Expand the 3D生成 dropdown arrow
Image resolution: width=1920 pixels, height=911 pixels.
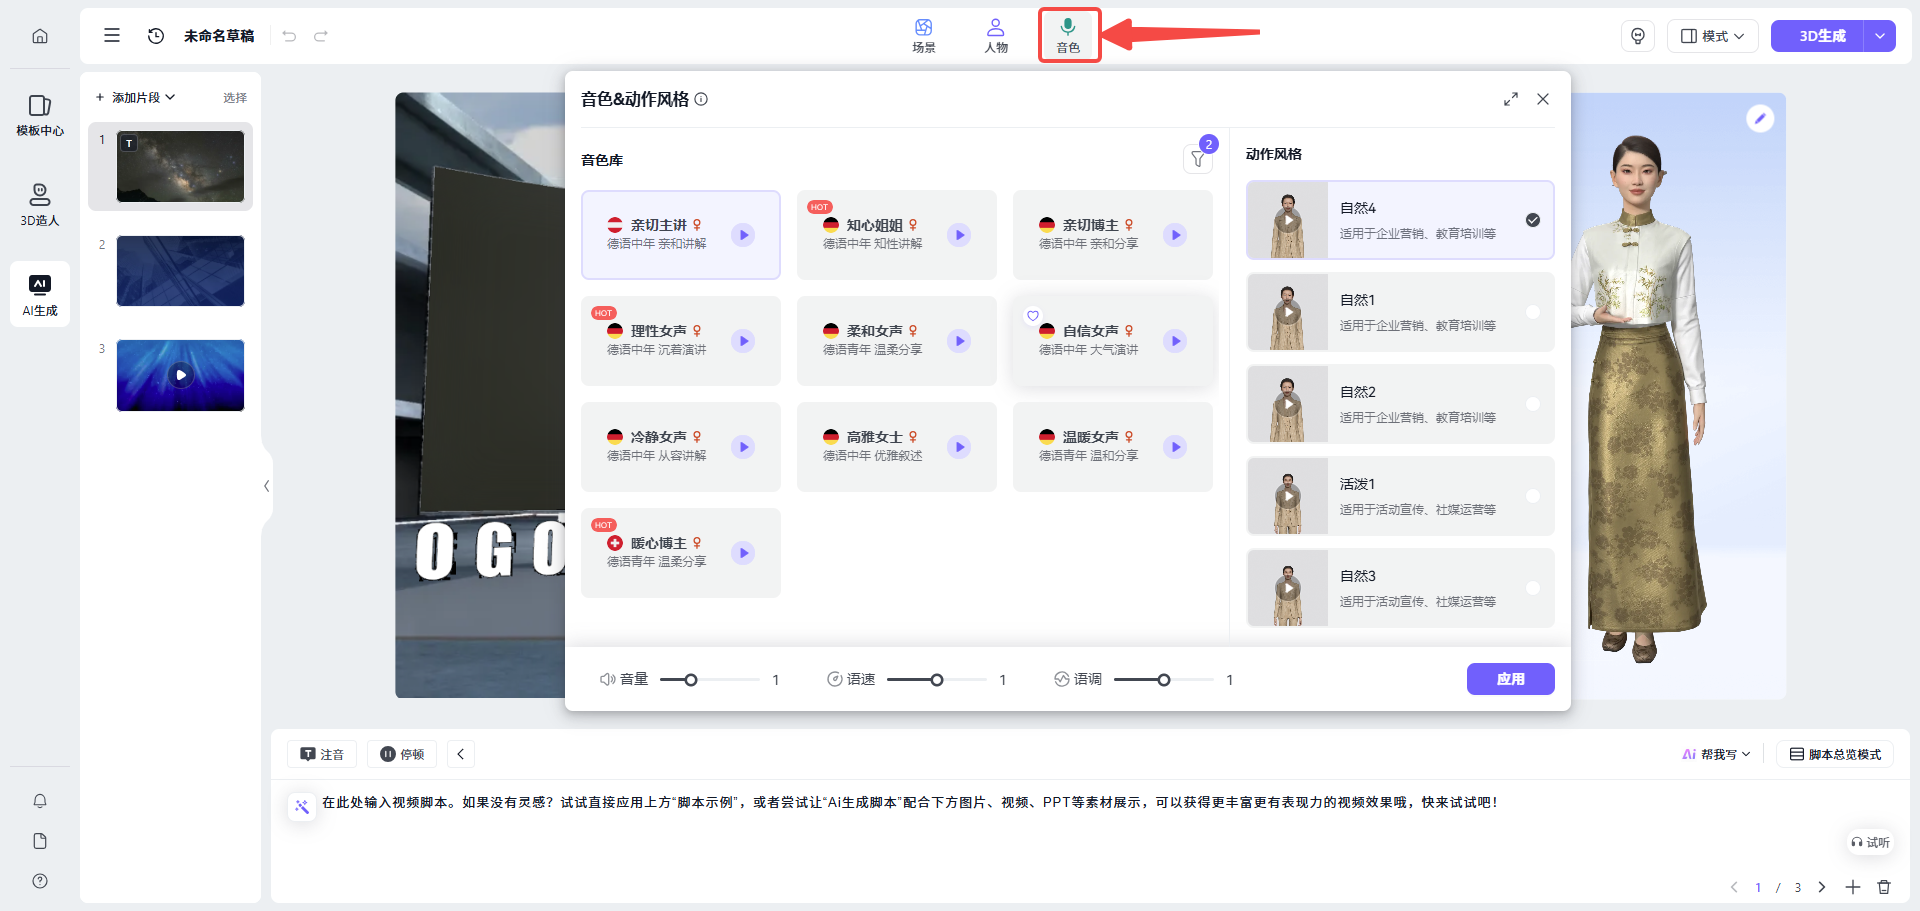point(1880,36)
